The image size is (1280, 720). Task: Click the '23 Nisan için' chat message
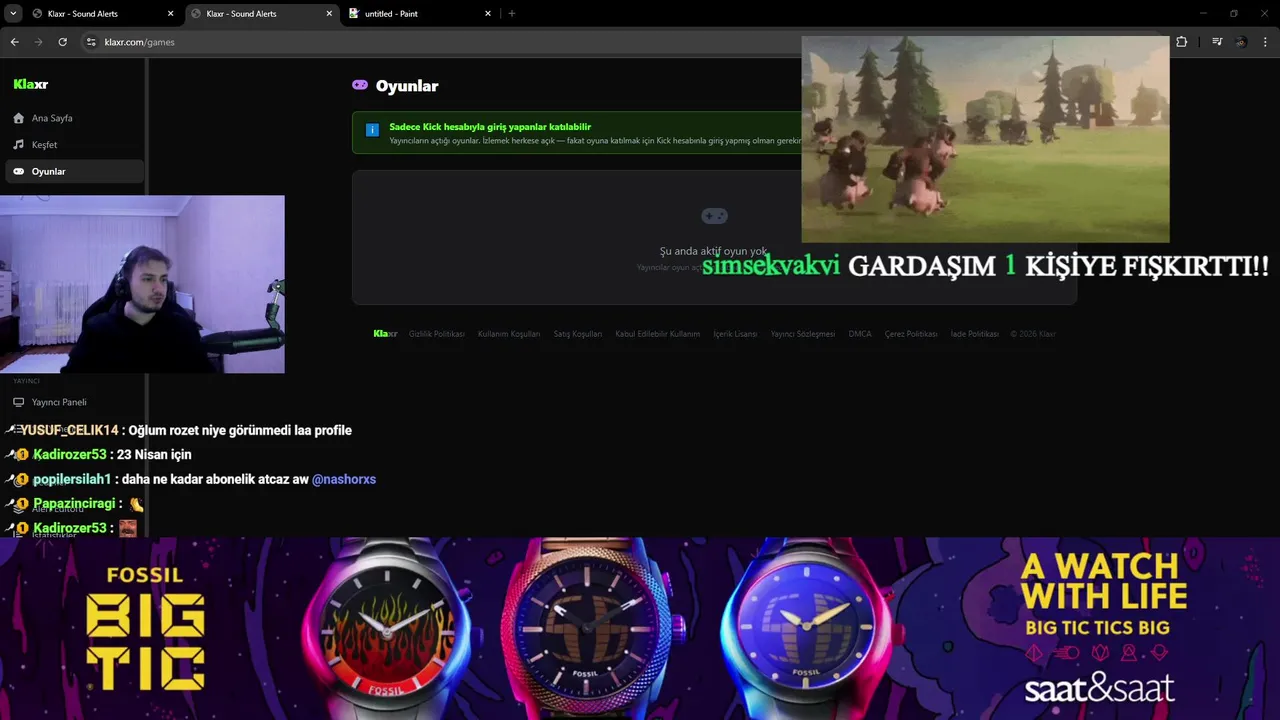[156, 454]
